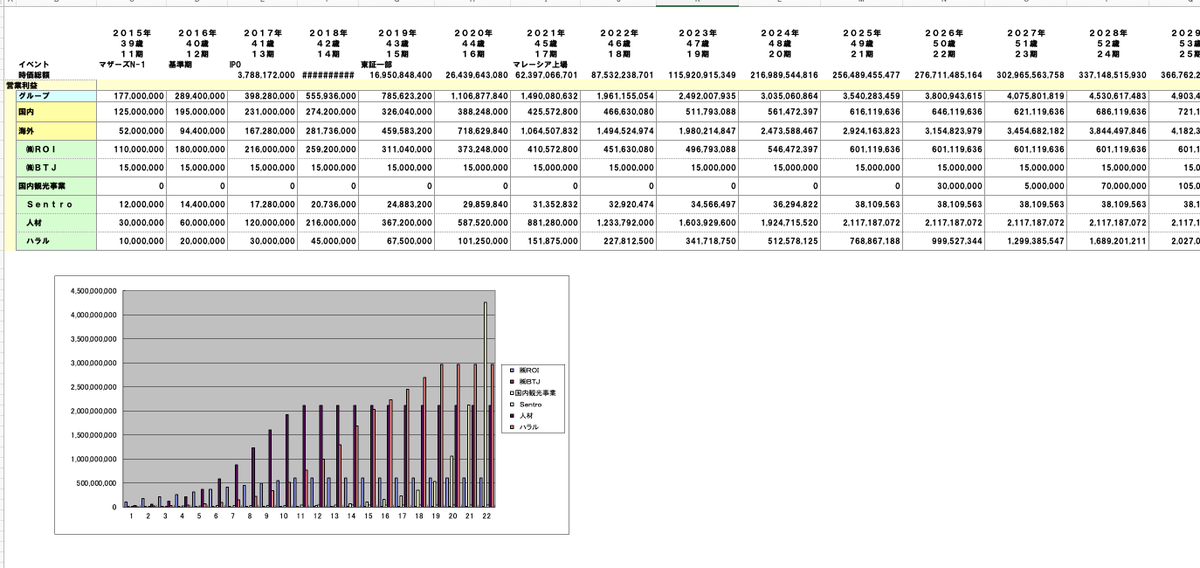Viewport: 1200px width, 568px height.
Task: Click the 2,000,000,000 chart axis label
Action: 95,412
